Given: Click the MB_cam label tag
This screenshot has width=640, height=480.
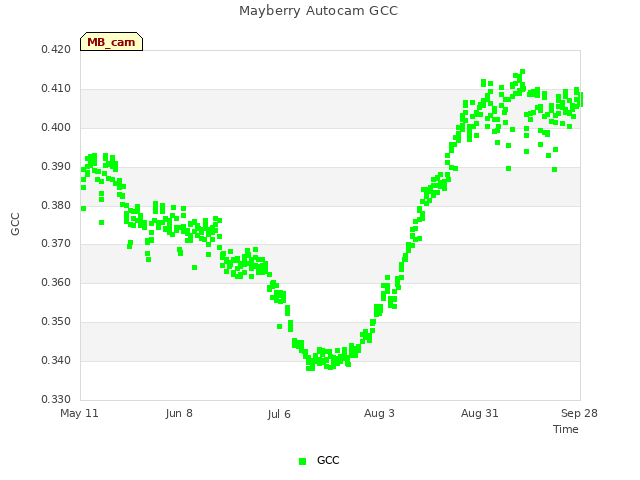Looking at the screenshot, I should pyautogui.click(x=111, y=42).
